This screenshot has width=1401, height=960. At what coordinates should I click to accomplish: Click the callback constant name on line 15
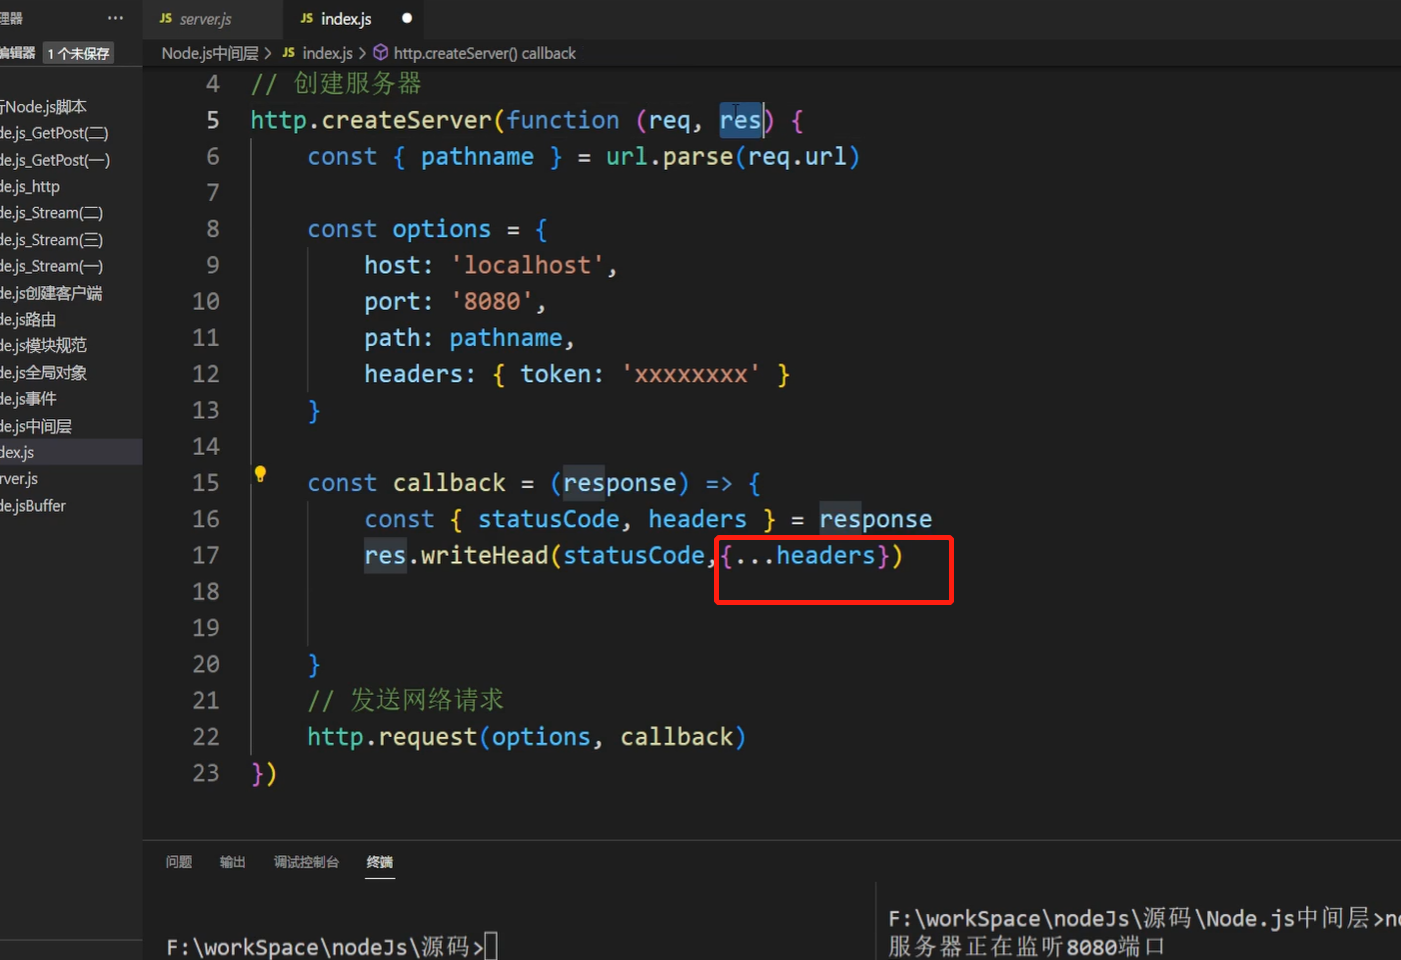(x=449, y=484)
